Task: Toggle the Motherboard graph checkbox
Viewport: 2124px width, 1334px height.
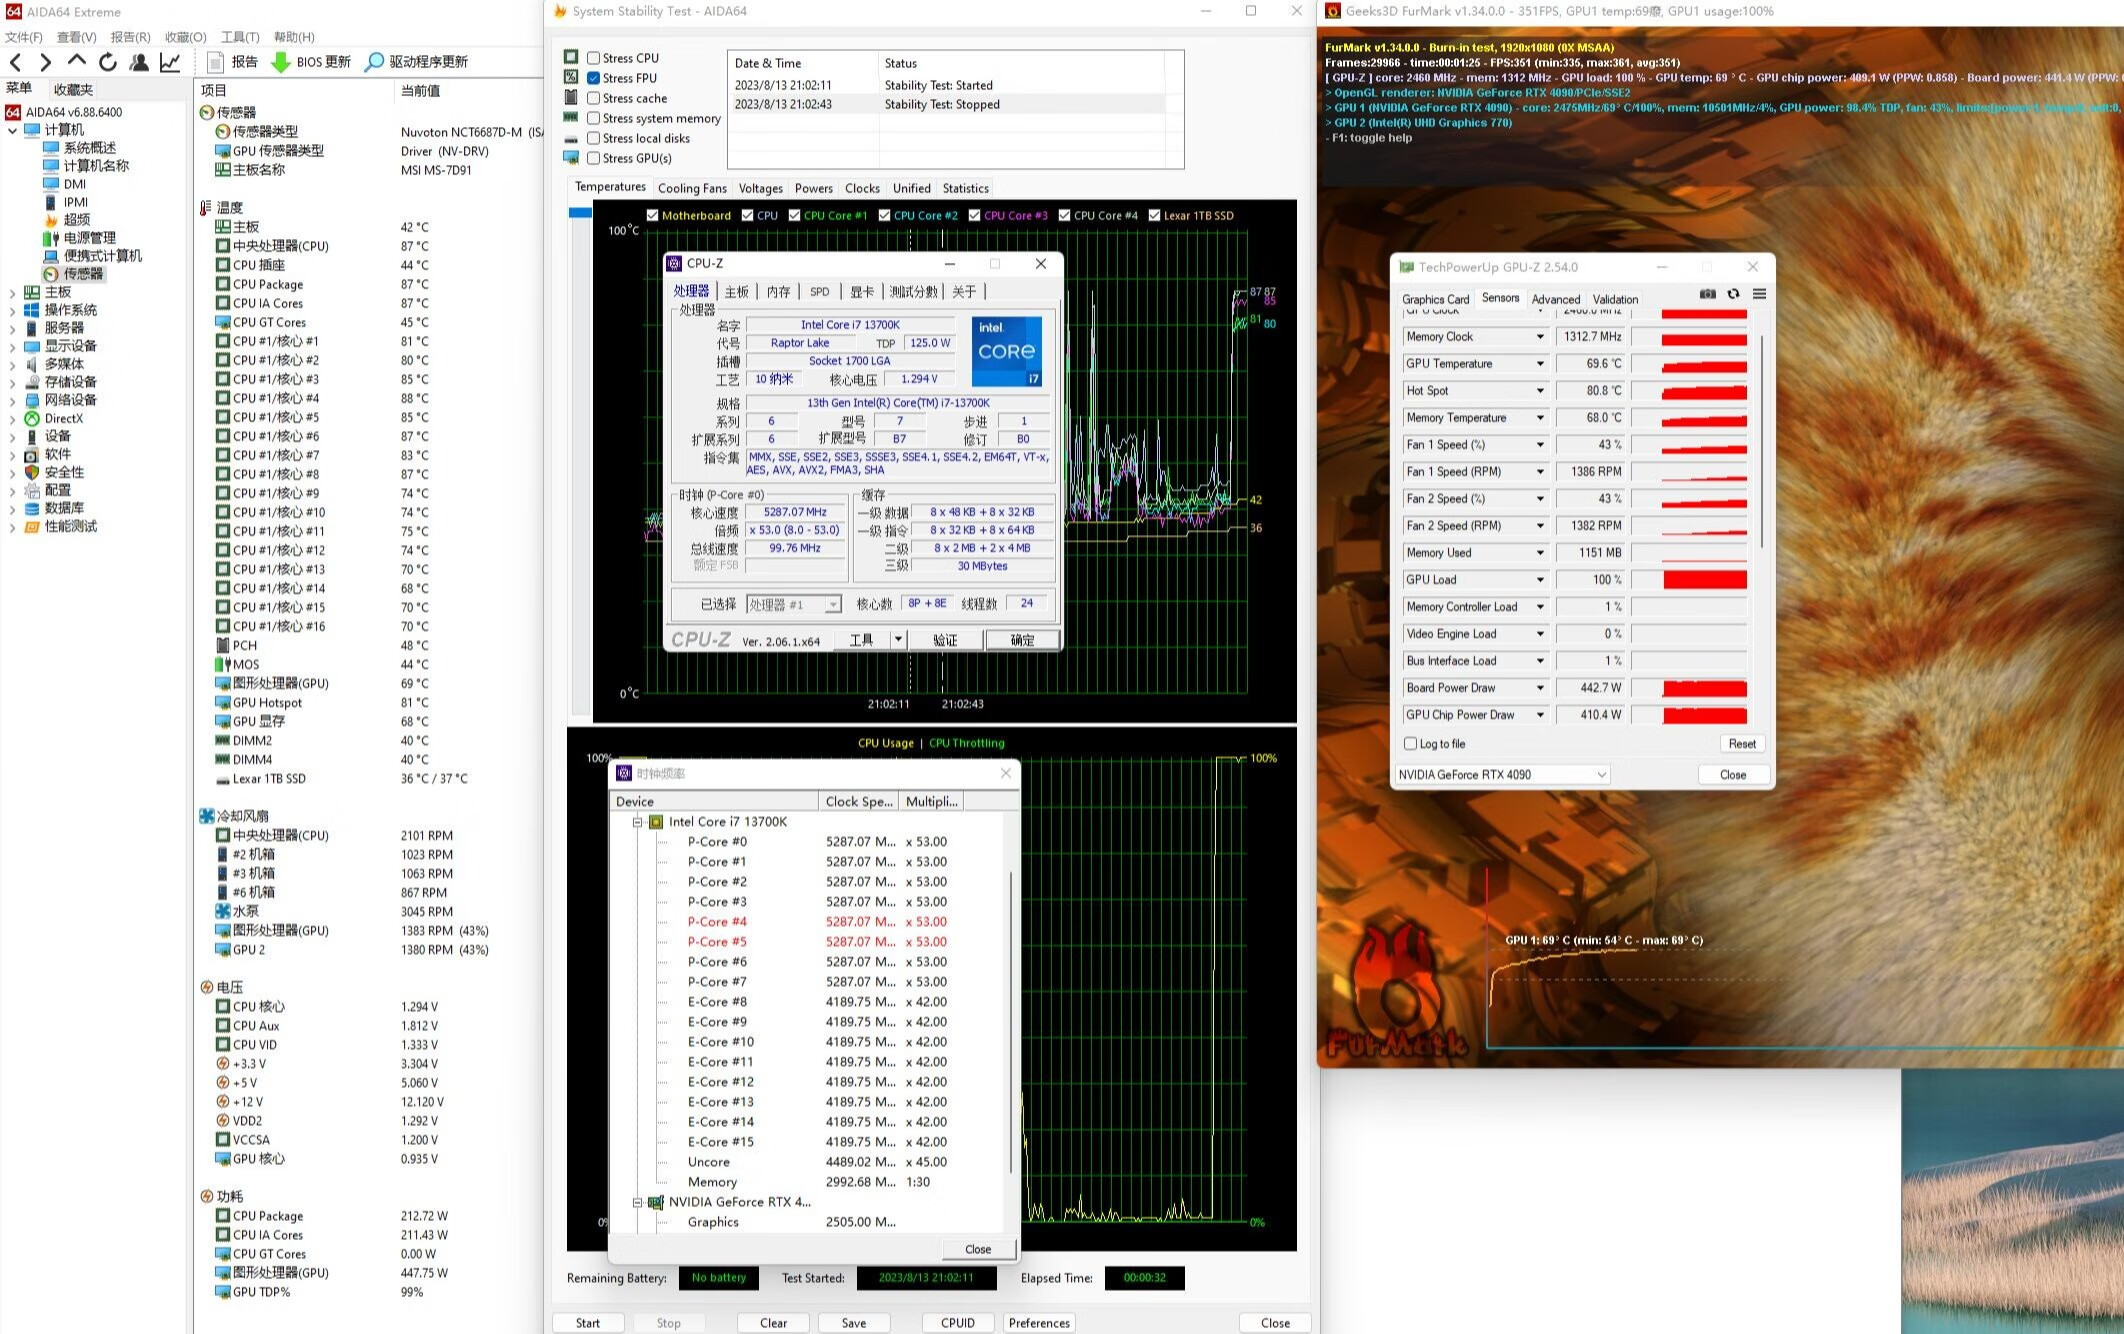Action: [x=653, y=216]
